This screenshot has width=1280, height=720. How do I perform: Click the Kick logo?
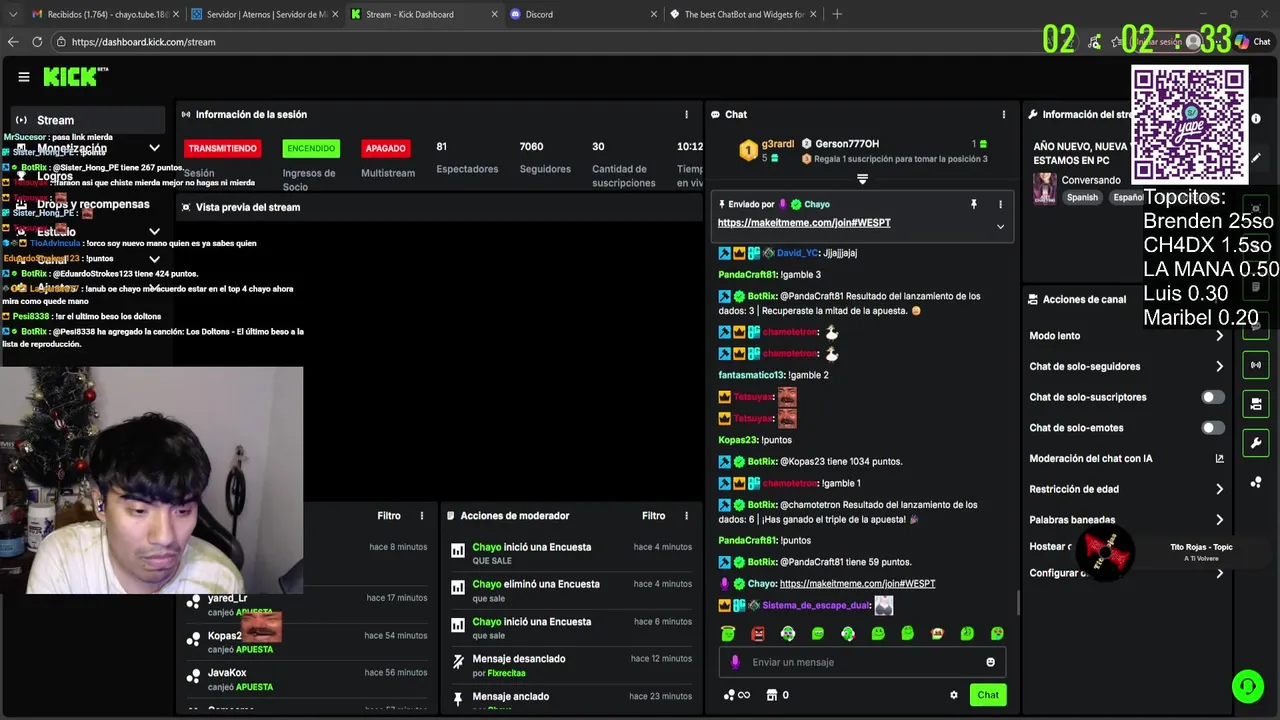pos(75,76)
